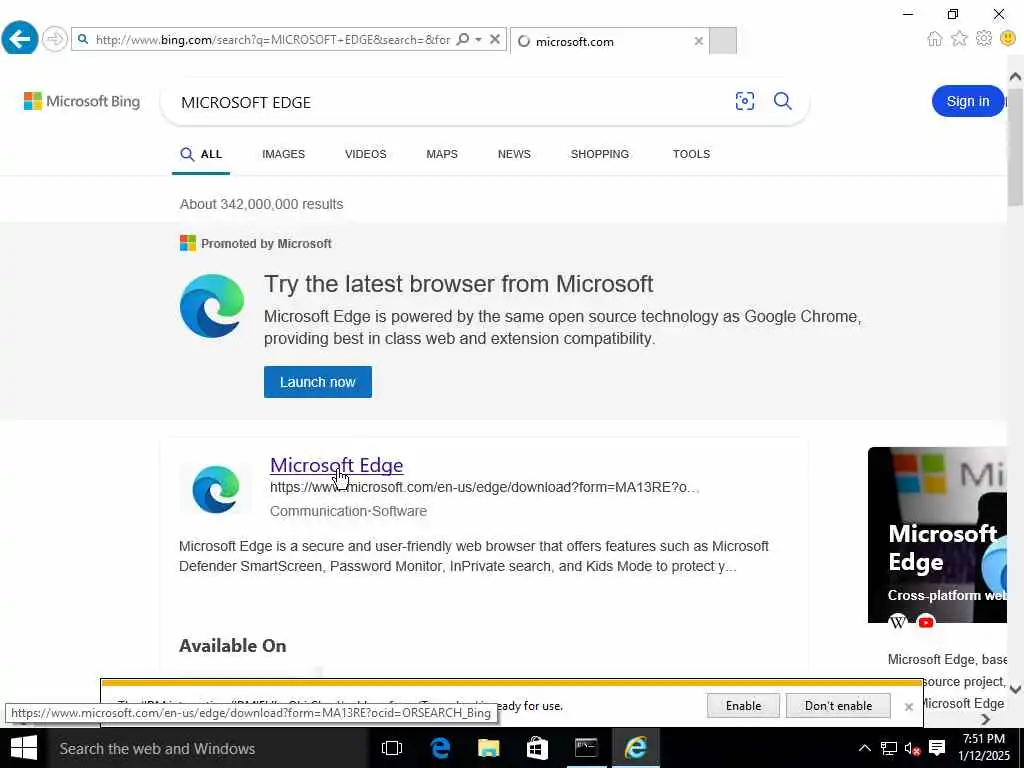
Task: View favorites via the star icon
Action: 959,39
